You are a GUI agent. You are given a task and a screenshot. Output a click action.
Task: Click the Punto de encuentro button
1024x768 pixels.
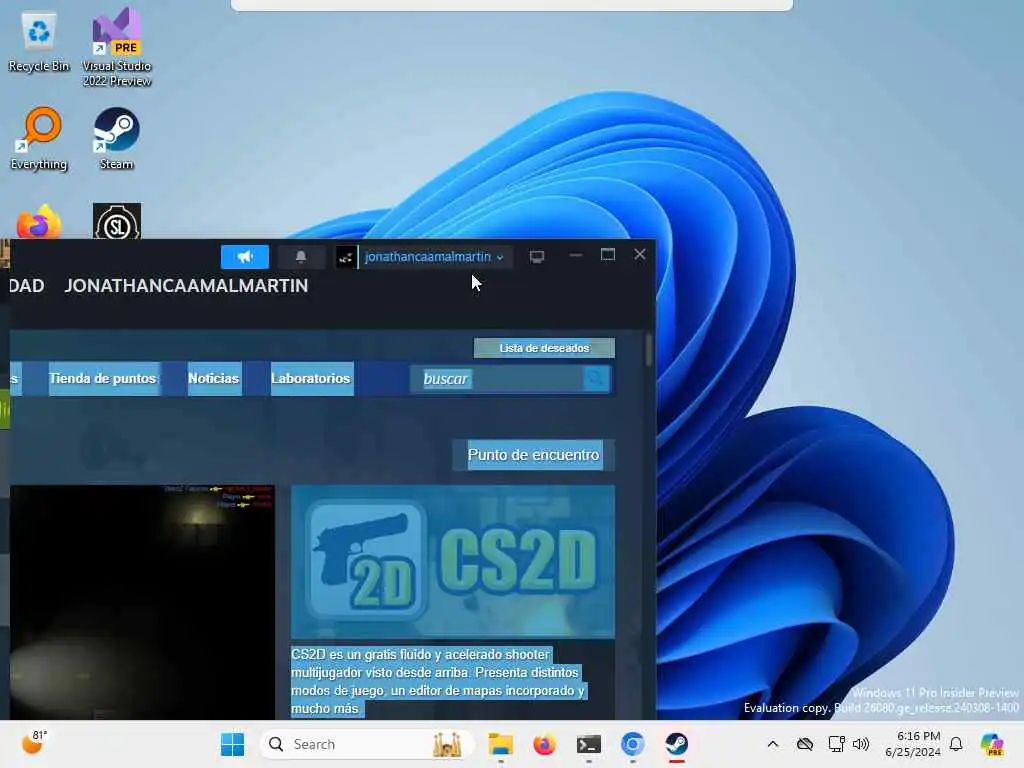click(534, 455)
